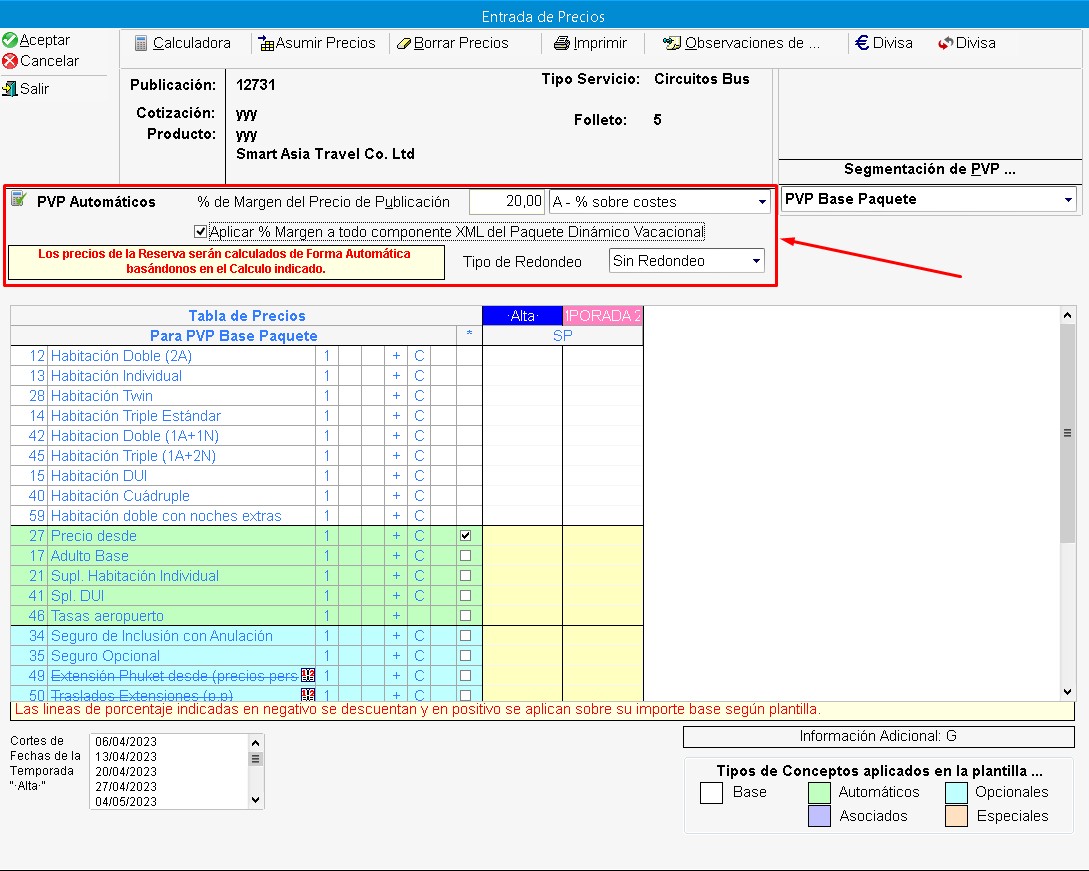
Task: Click the Aceptar label text
Action: pyautogui.click(x=44, y=40)
